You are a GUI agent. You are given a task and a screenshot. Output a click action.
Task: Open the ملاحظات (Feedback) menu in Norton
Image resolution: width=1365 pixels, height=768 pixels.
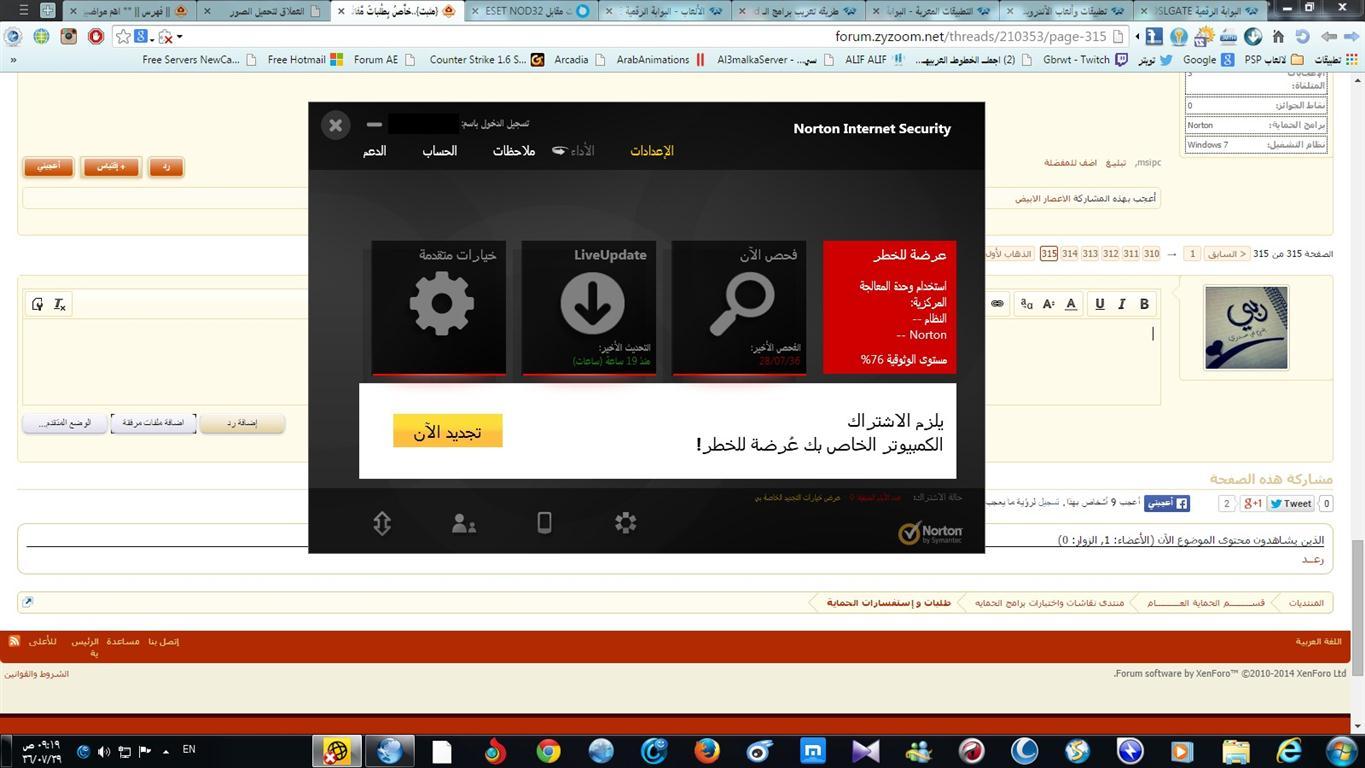(x=514, y=151)
